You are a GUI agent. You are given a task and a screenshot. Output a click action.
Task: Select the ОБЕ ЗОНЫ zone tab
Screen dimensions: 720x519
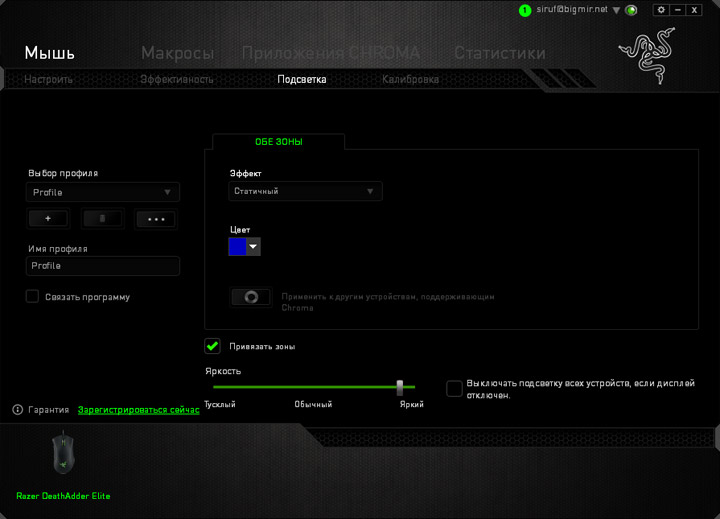click(279, 142)
